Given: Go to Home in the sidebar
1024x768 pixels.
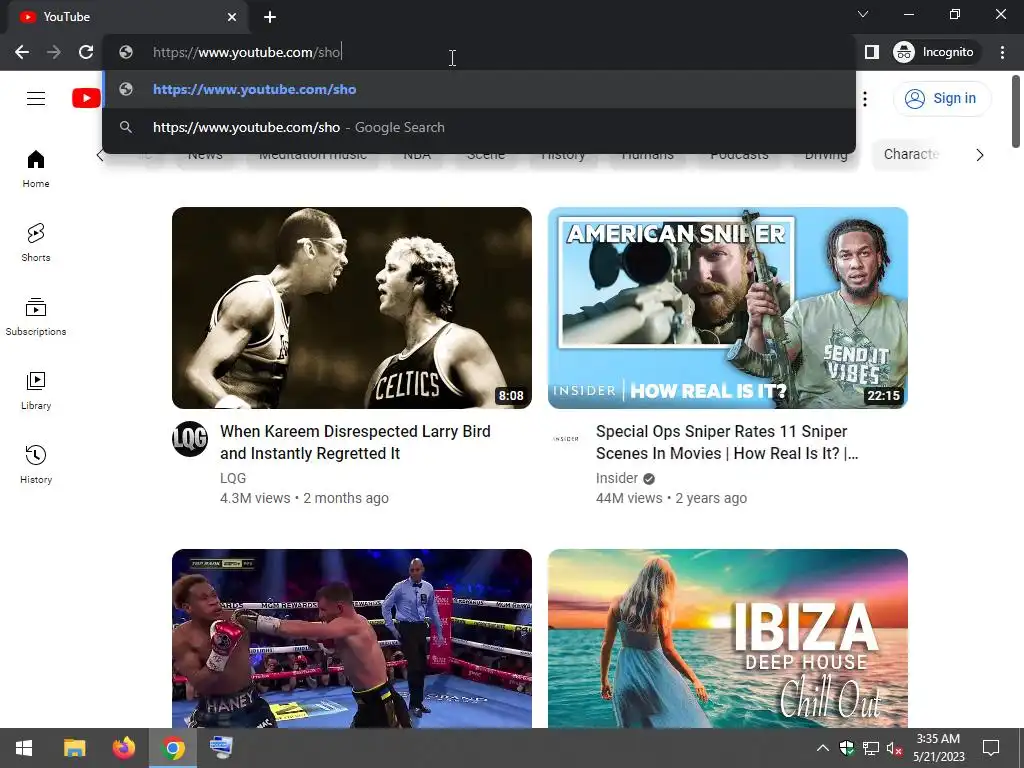Looking at the screenshot, I should 36,169.
